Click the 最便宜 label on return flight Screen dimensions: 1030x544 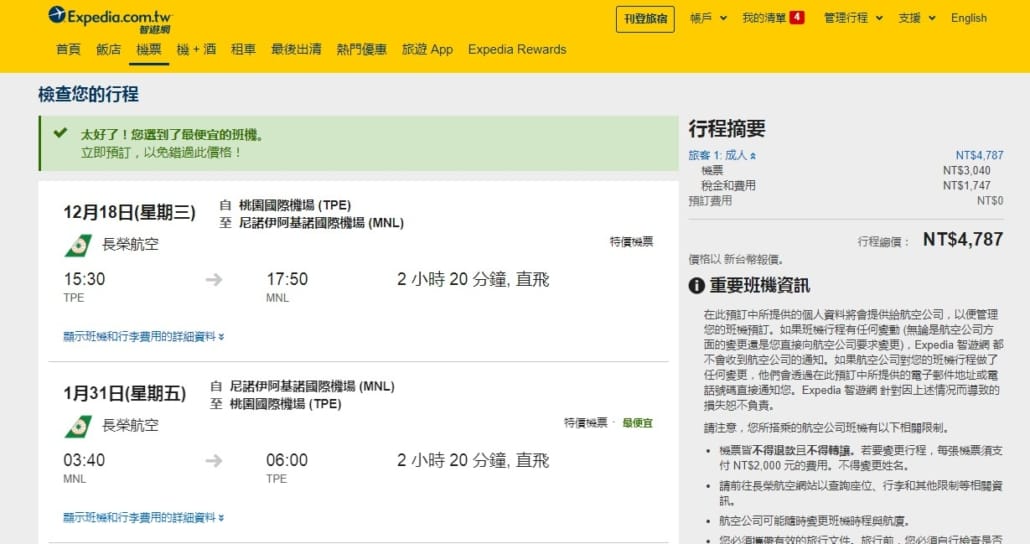click(x=637, y=423)
